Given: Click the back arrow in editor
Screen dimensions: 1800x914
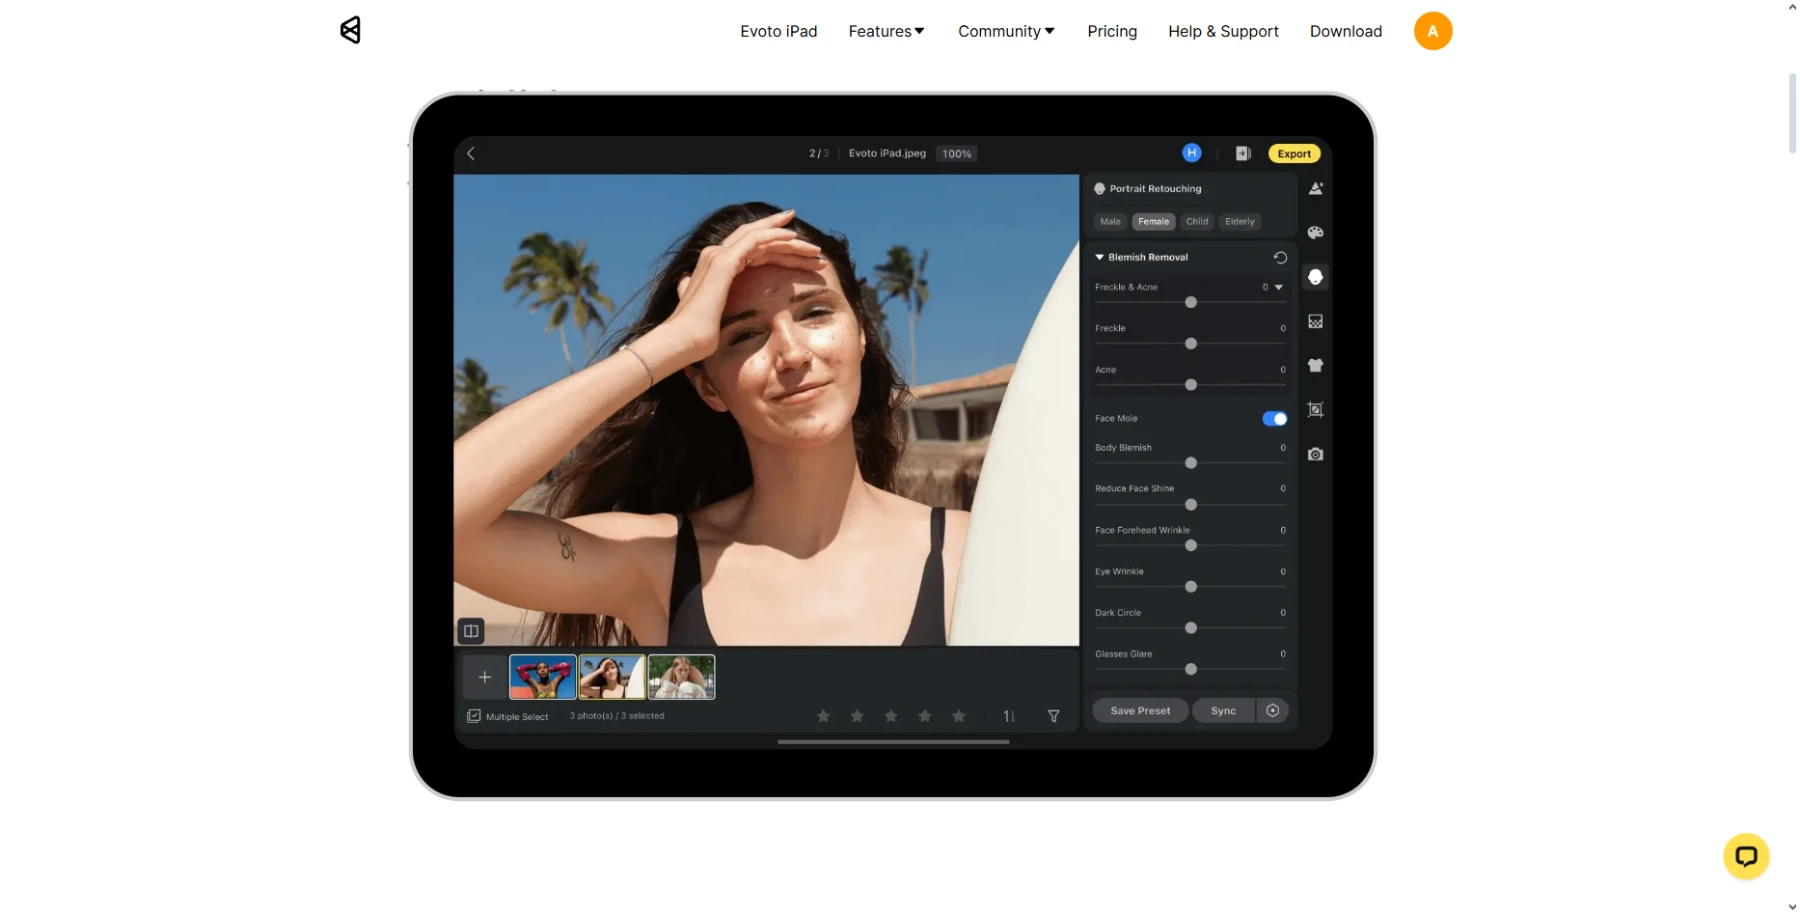Looking at the screenshot, I should click(471, 154).
